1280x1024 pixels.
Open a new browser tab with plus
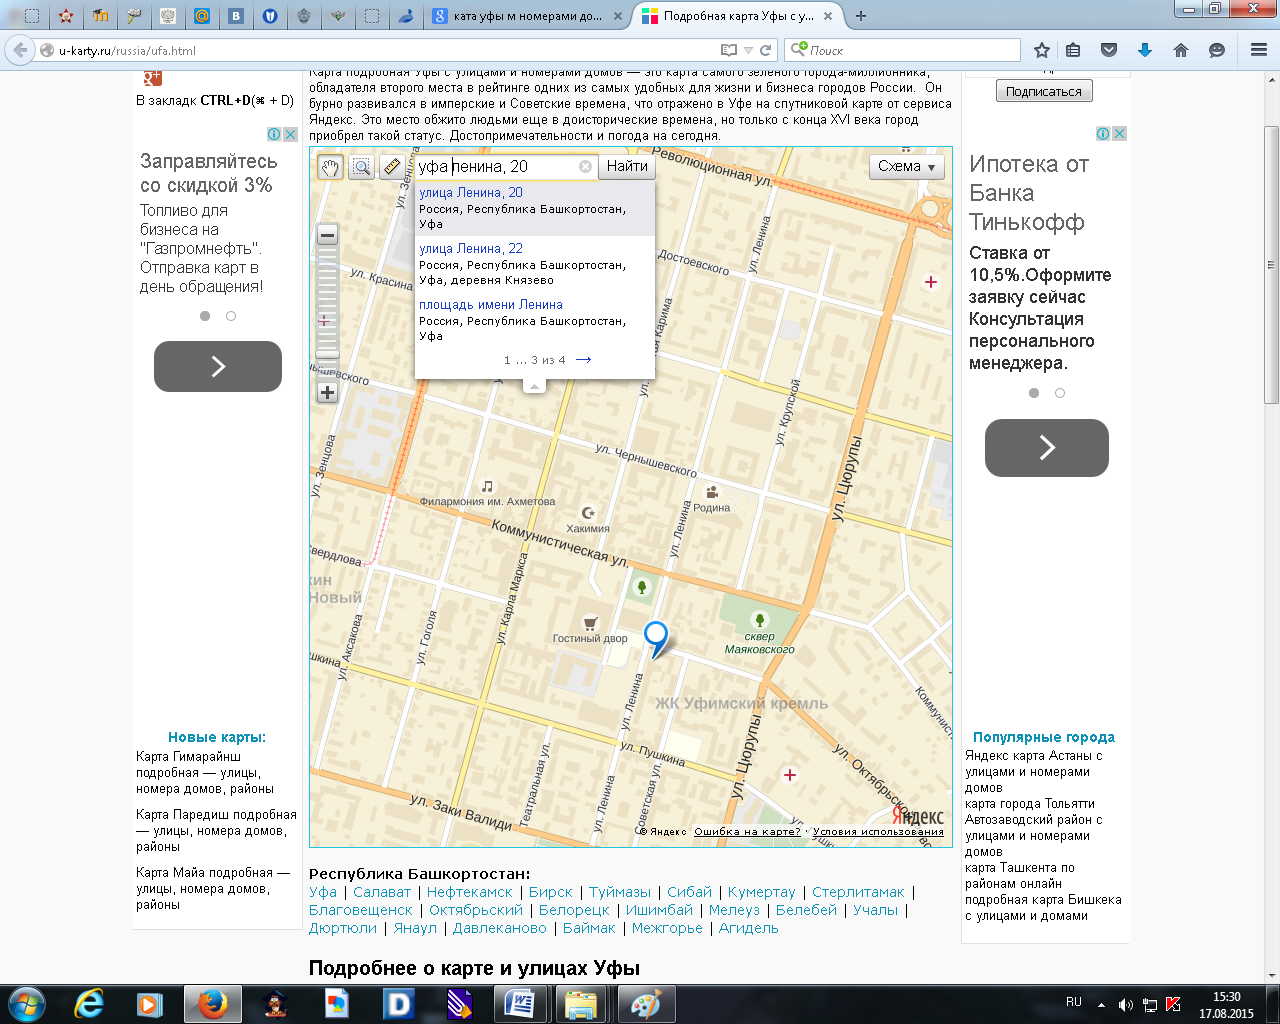pyautogui.click(x=861, y=16)
